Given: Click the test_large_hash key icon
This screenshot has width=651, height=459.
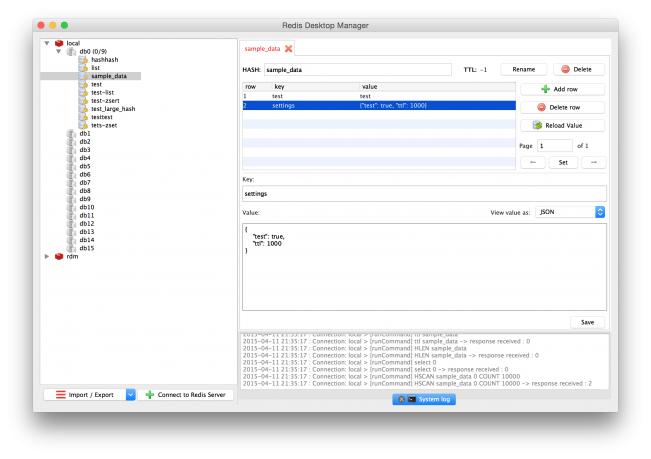Looking at the screenshot, I should coord(83,109).
